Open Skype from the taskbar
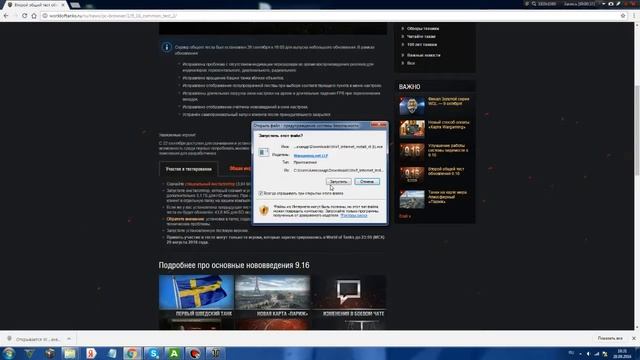Image resolution: width=640 pixels, height=360 pixels. (x=153, y=353)
